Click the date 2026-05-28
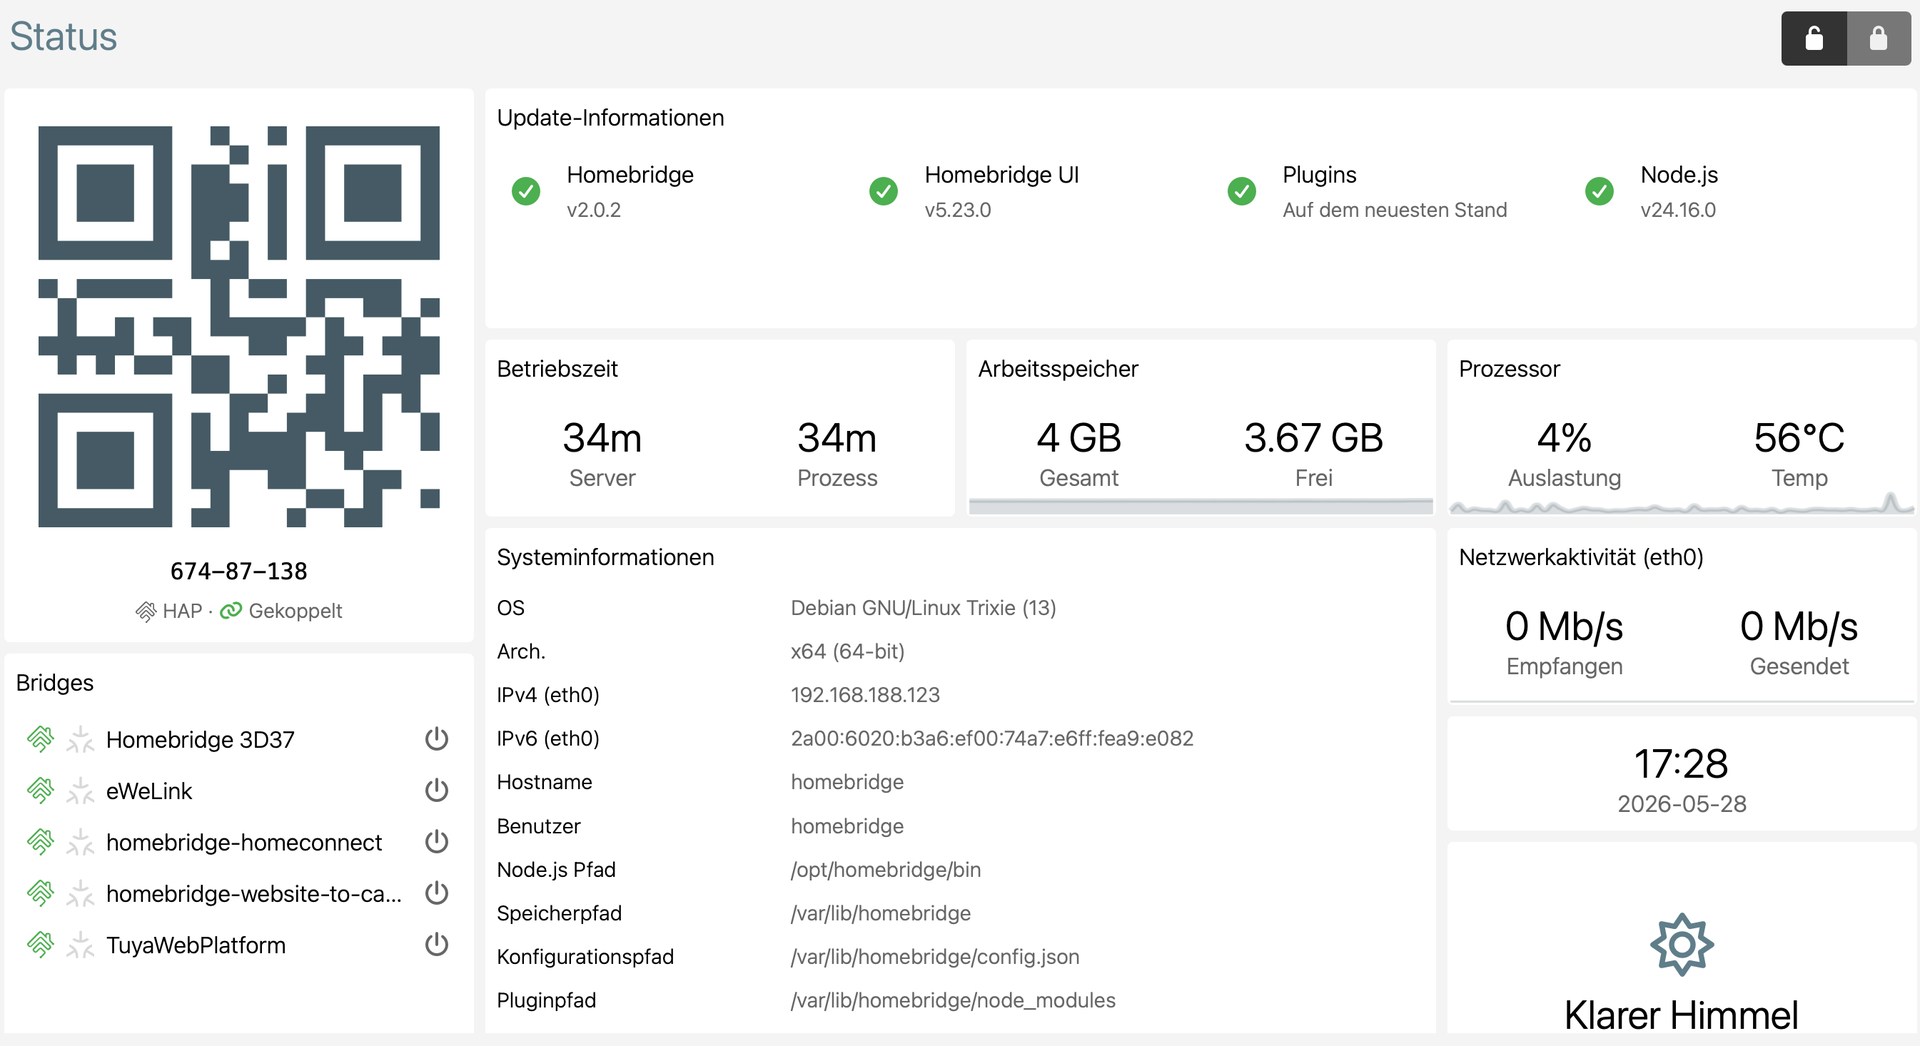Viewport: 1920px width, 1046px height. [1682, 804]
